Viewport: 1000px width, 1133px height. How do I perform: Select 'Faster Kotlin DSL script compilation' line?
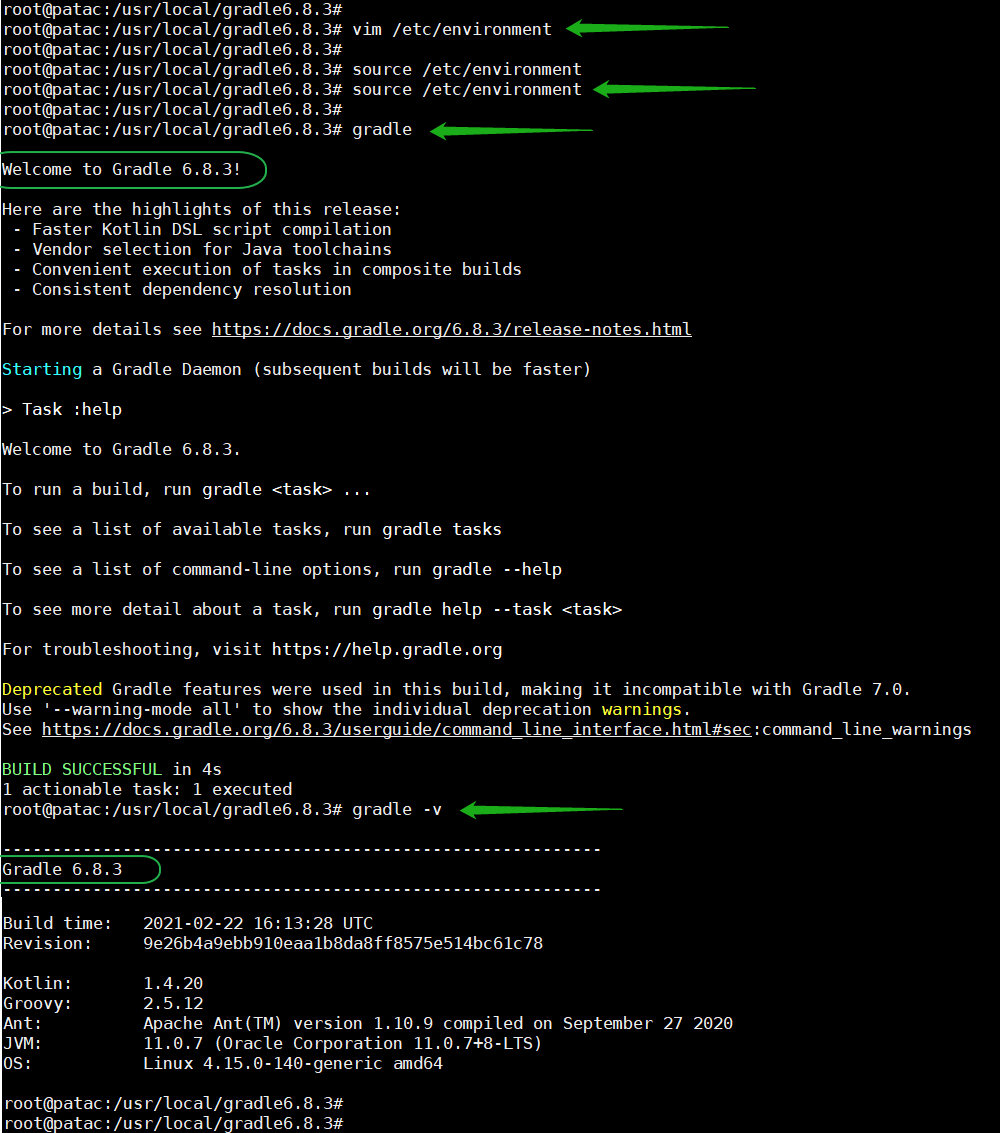pos(212,230)
